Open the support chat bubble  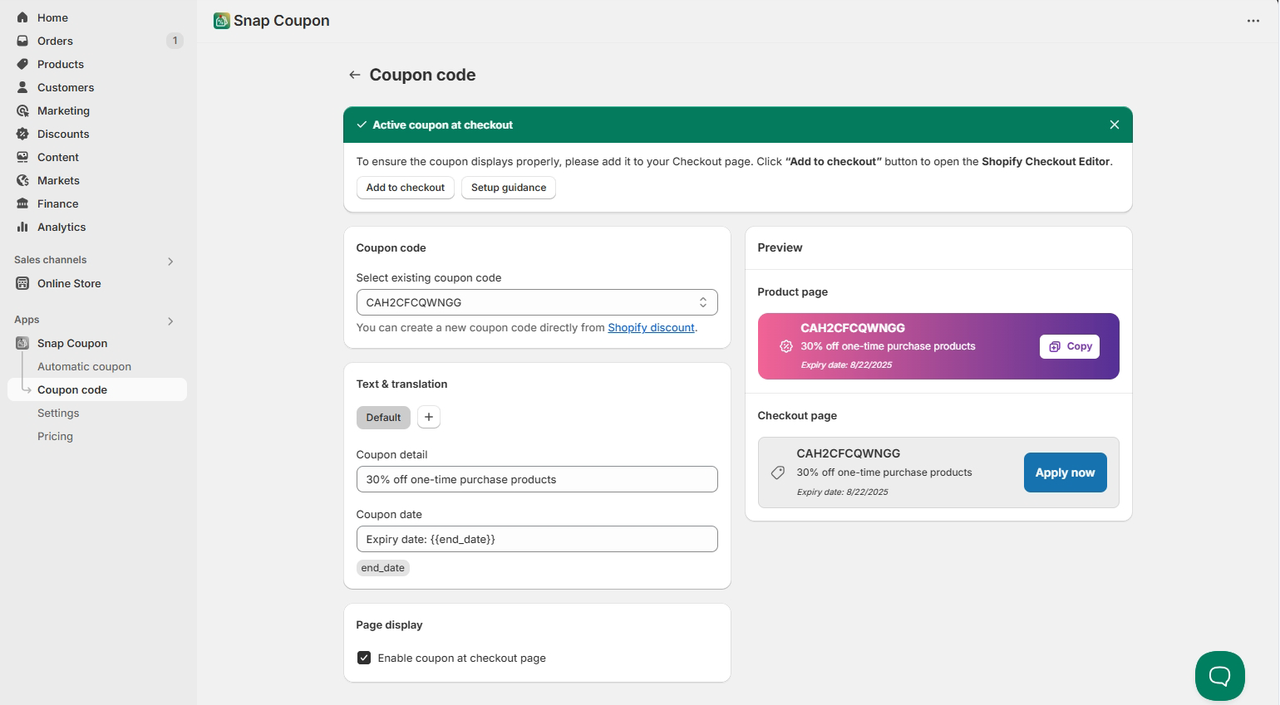click(x=1220, y=676)
